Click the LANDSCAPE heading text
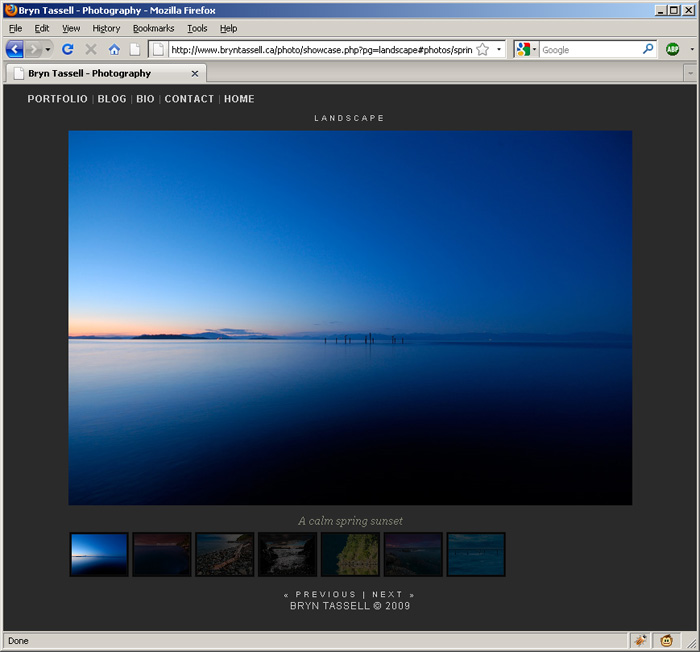Viewport: 700px width, 652px height. 349,118
